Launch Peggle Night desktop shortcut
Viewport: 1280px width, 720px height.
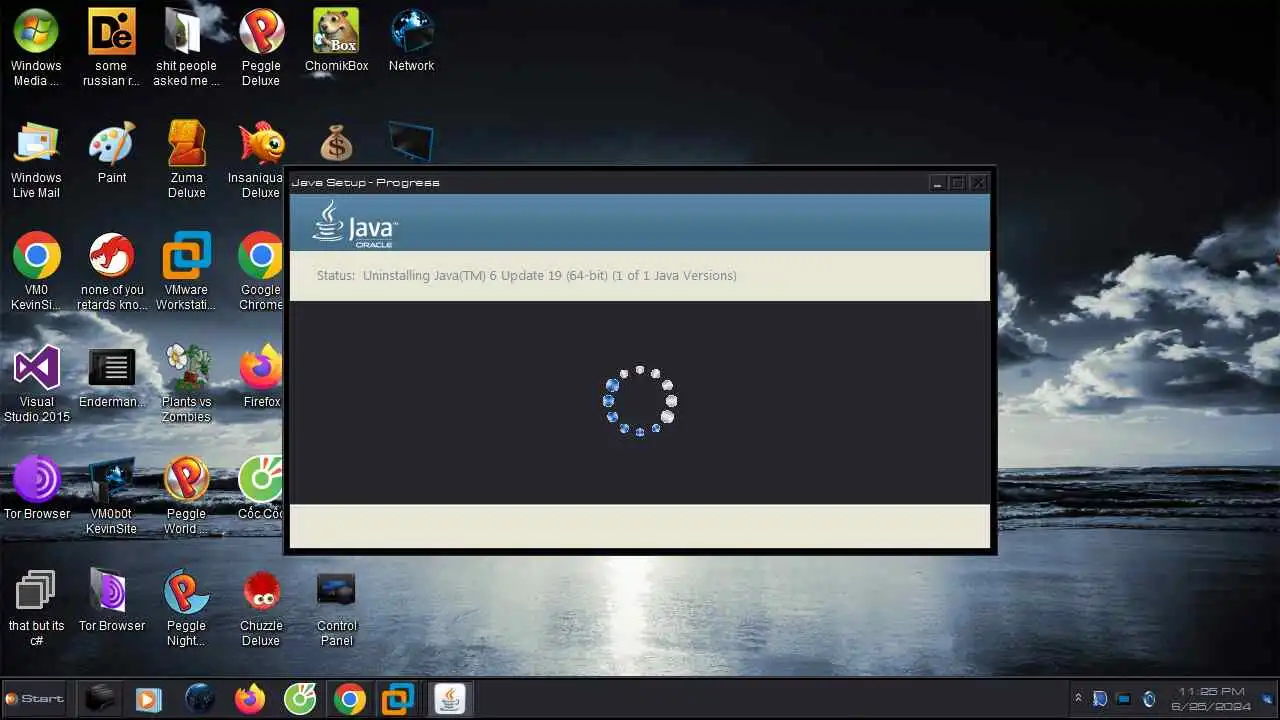(x=186, y=608)
